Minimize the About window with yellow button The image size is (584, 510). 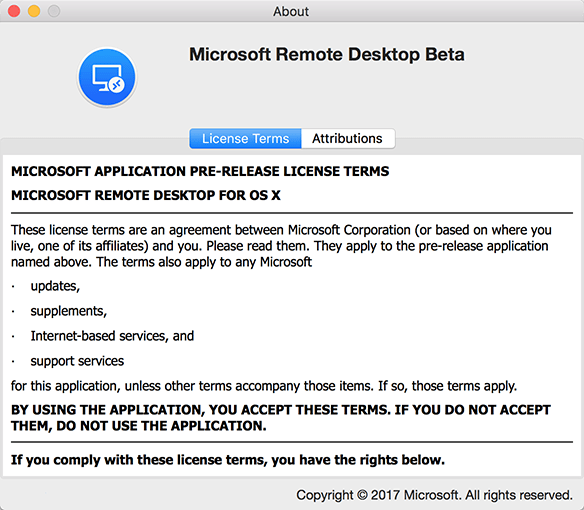coord(34,11)
